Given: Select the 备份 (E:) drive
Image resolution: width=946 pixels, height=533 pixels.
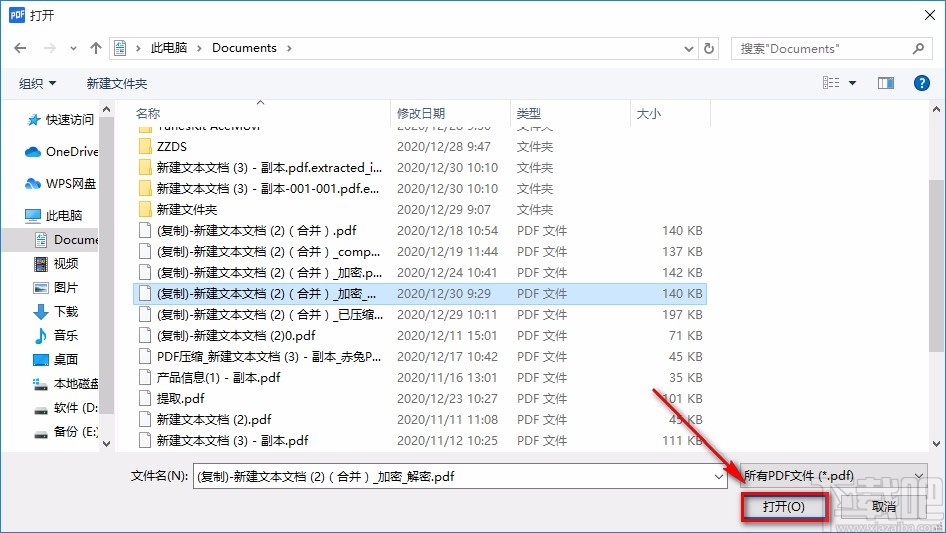Looking at the screenshot, I should coord(66,432).
